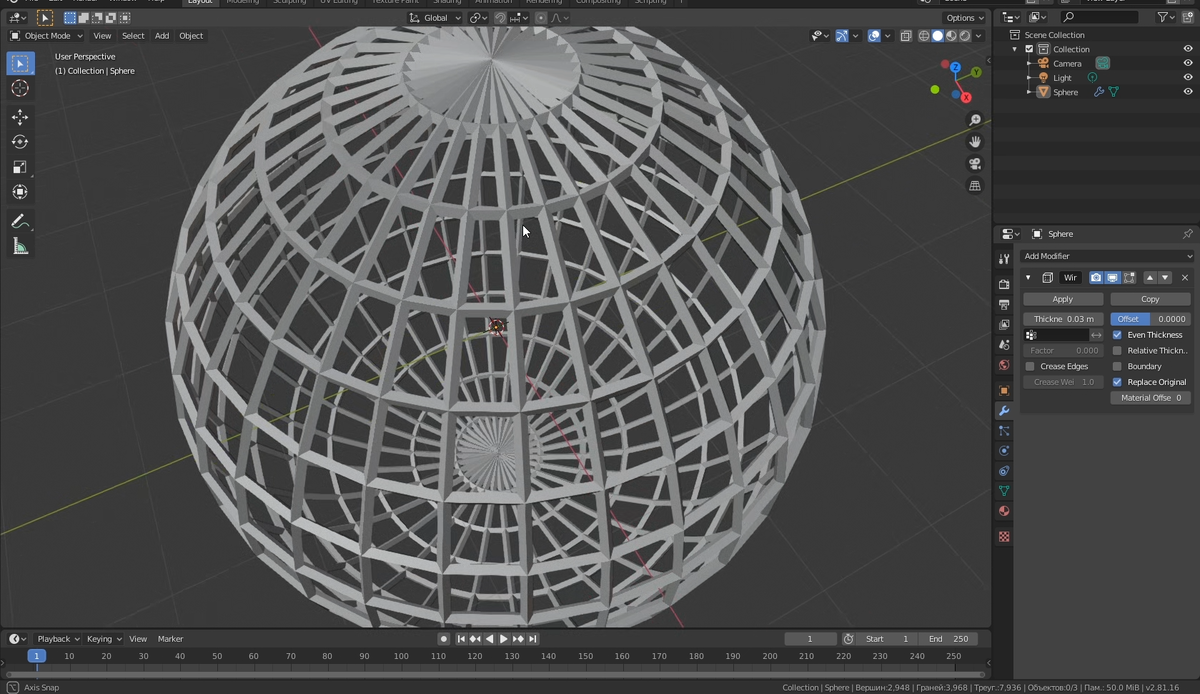The image size is (1200, 694).
Task: Click the pan view hand icon
Action: pos(975,142)
